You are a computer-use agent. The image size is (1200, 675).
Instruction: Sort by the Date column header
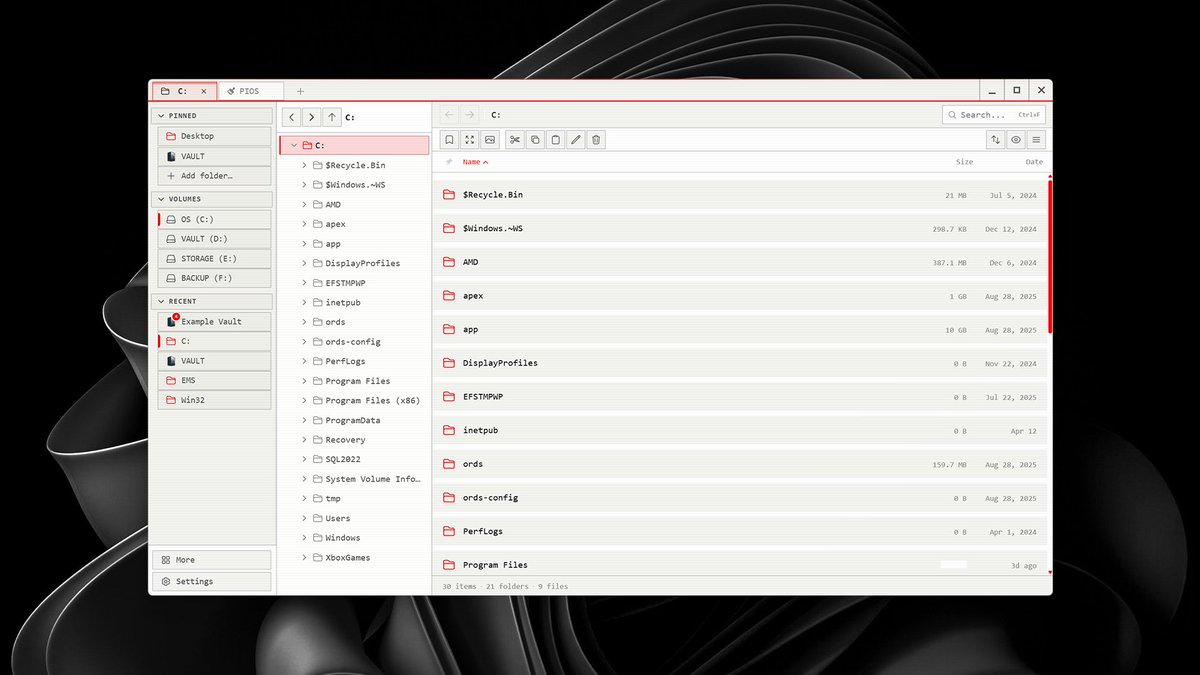[x=1034, y=161]
